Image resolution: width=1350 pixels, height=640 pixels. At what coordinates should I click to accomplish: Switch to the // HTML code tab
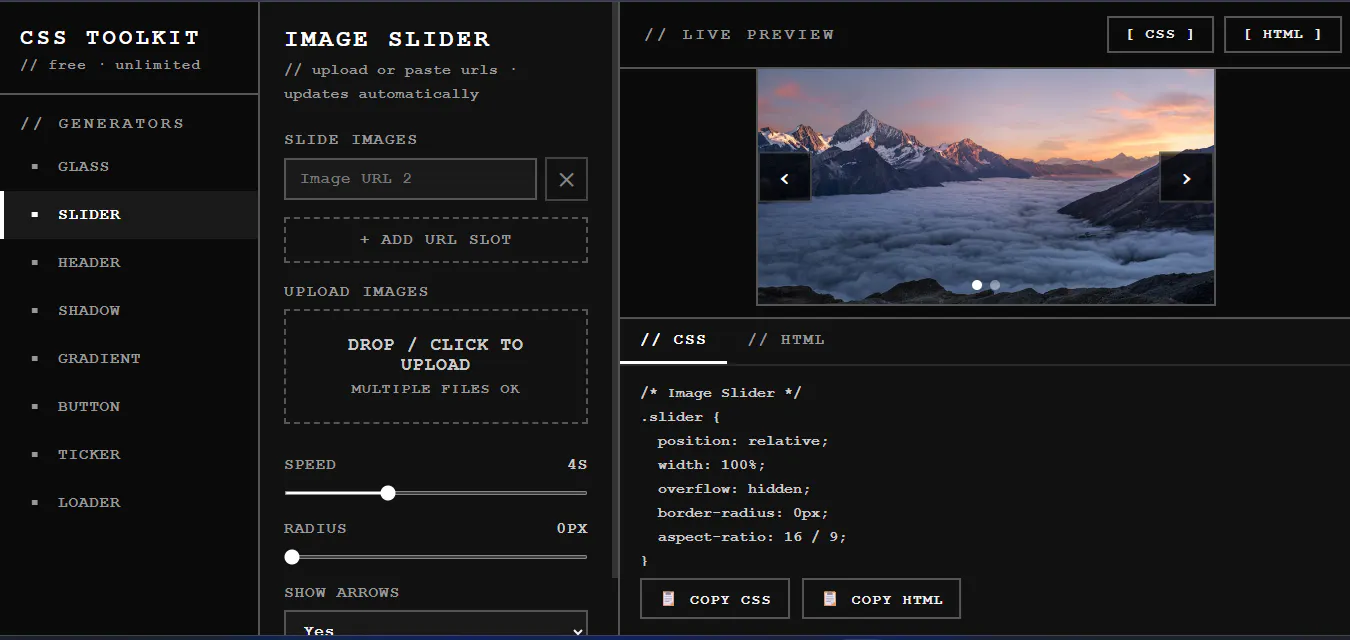point(787,340)
